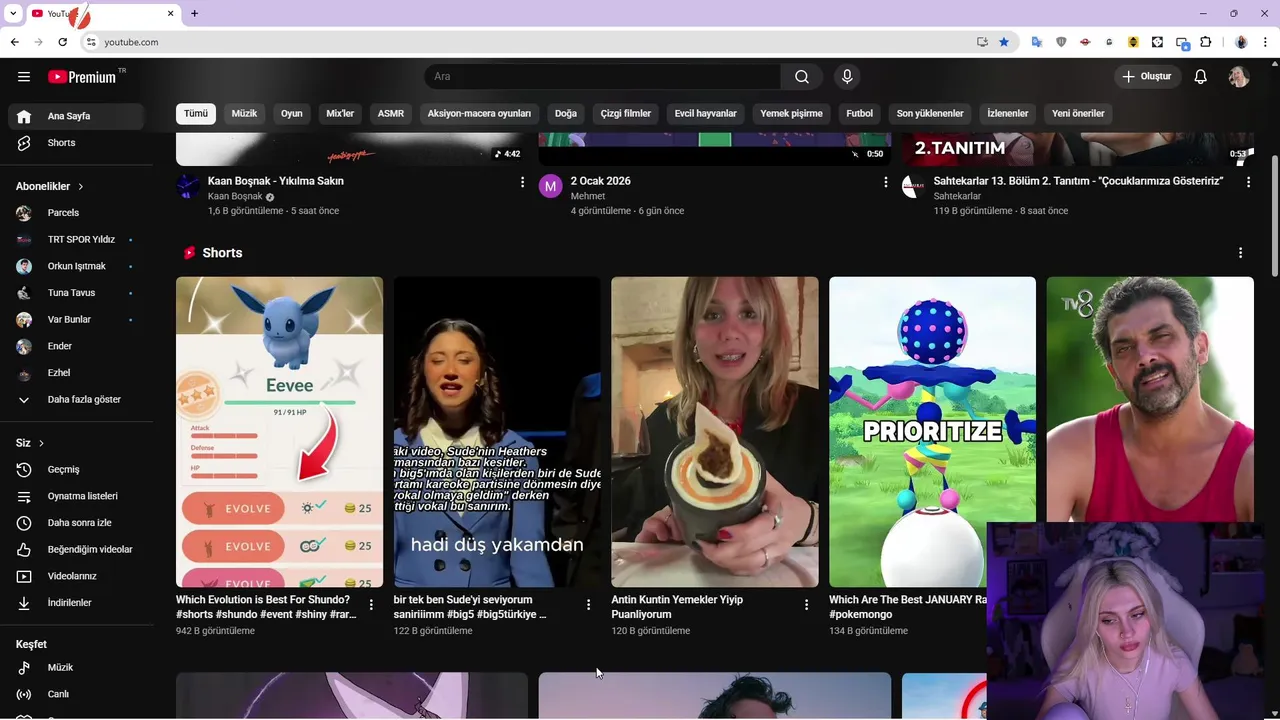
Task: Open Orkun Işıtmak channel
Action: pyautogui.click(x=76, y=266)
